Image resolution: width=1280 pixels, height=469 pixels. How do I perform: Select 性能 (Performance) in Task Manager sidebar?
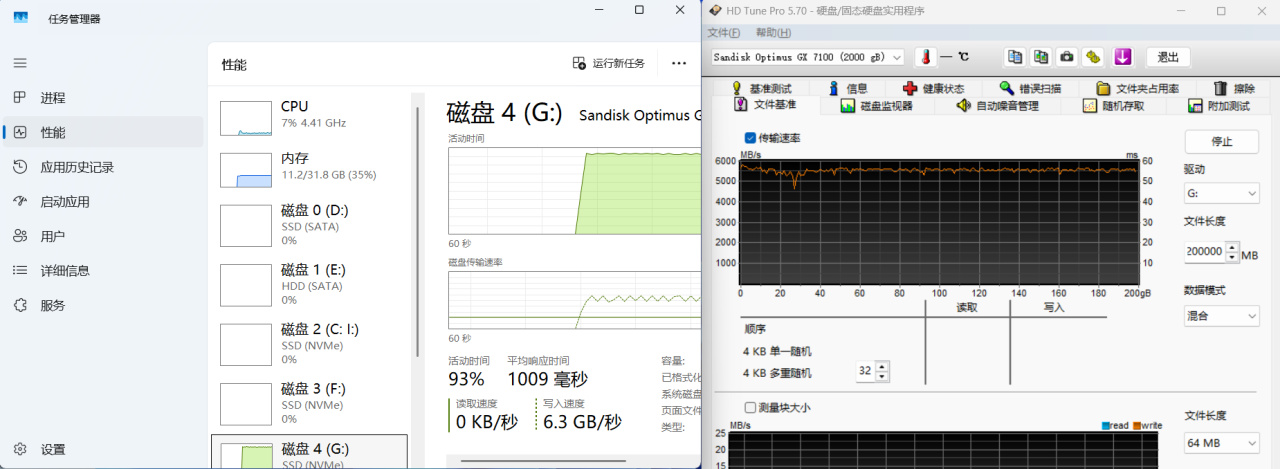103,132
